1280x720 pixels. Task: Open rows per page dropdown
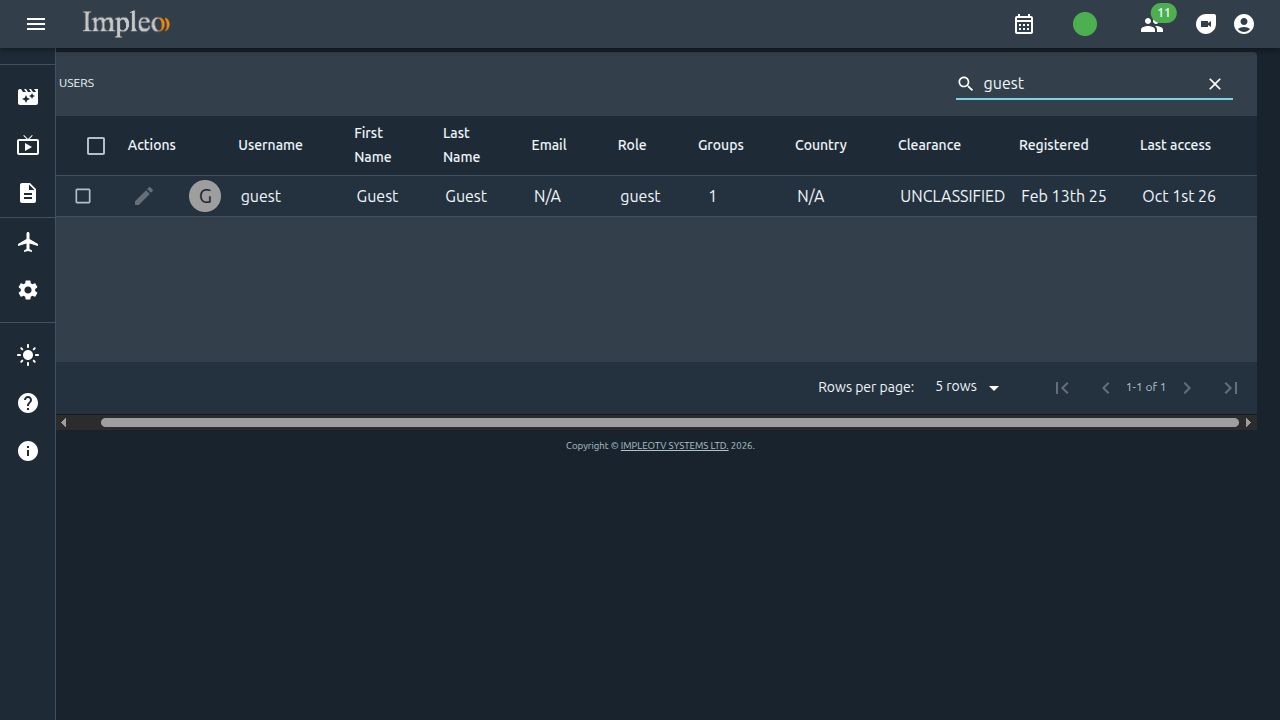coord(967,387)
